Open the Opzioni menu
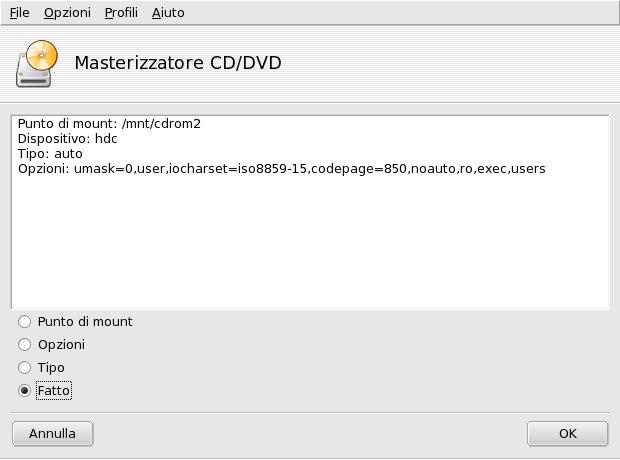Screen dimensions: 620x460 67,13
